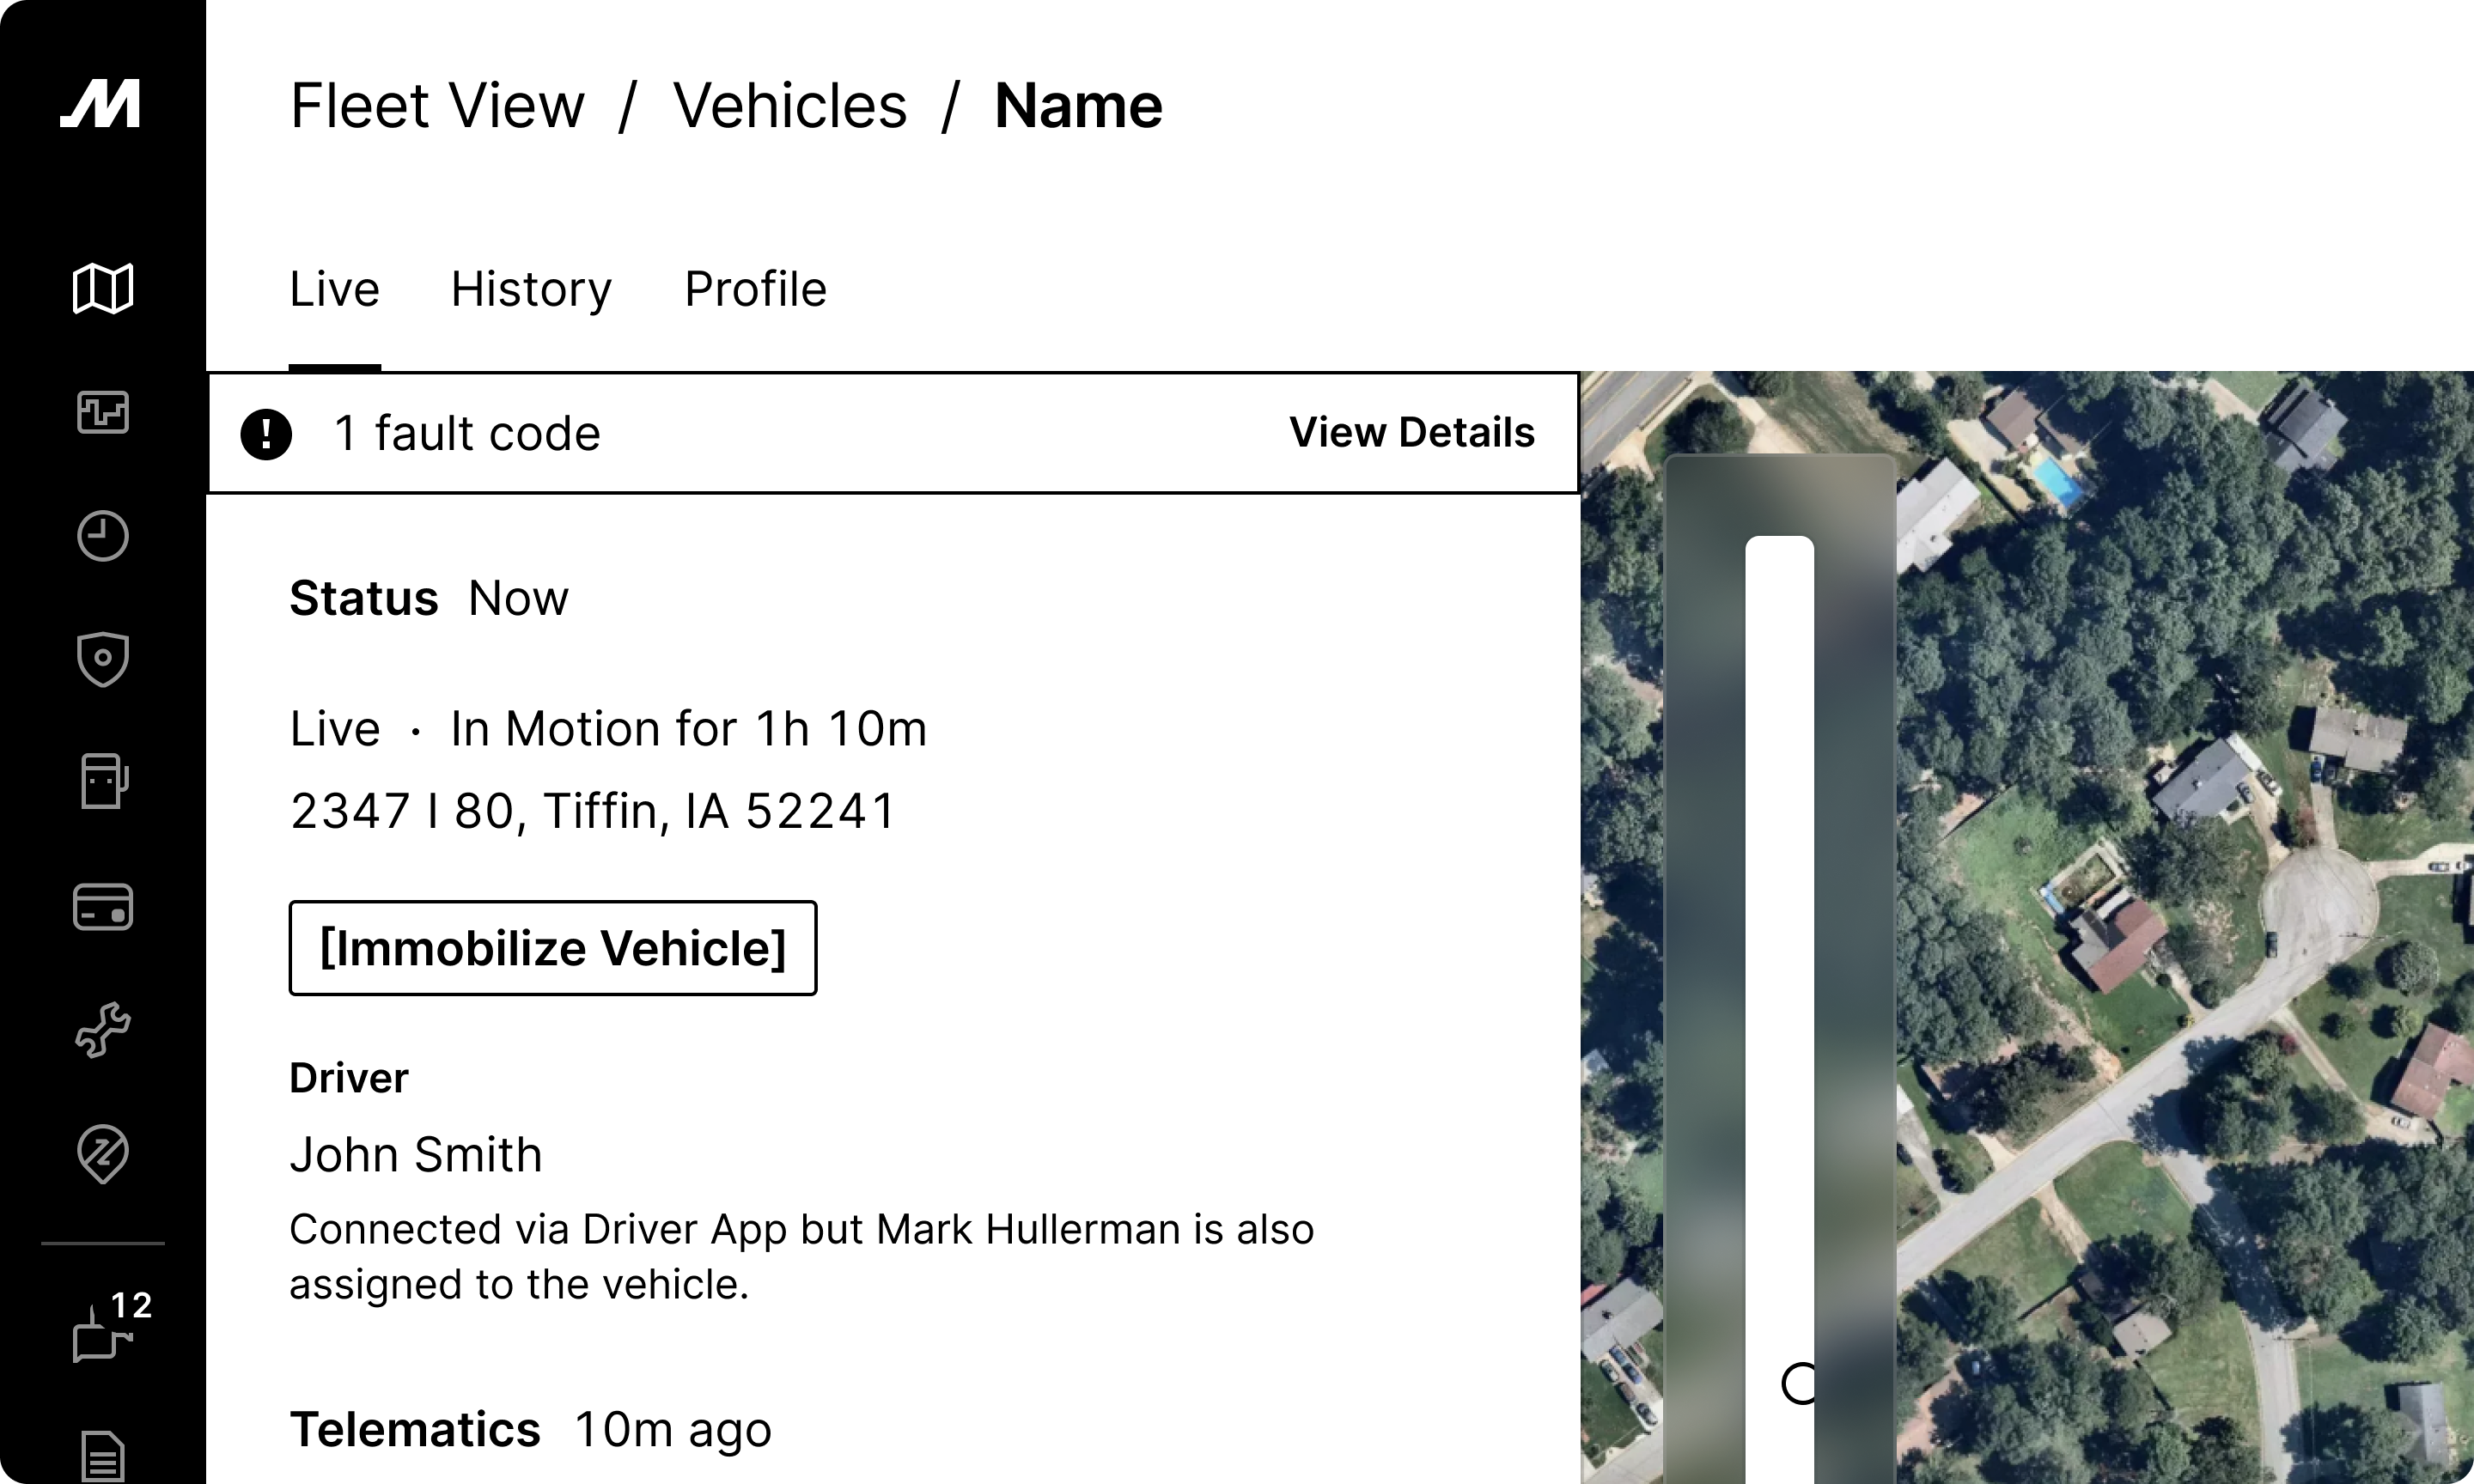
Task: Click the '1 fault code' banner text
Action: tap(468, 434)
